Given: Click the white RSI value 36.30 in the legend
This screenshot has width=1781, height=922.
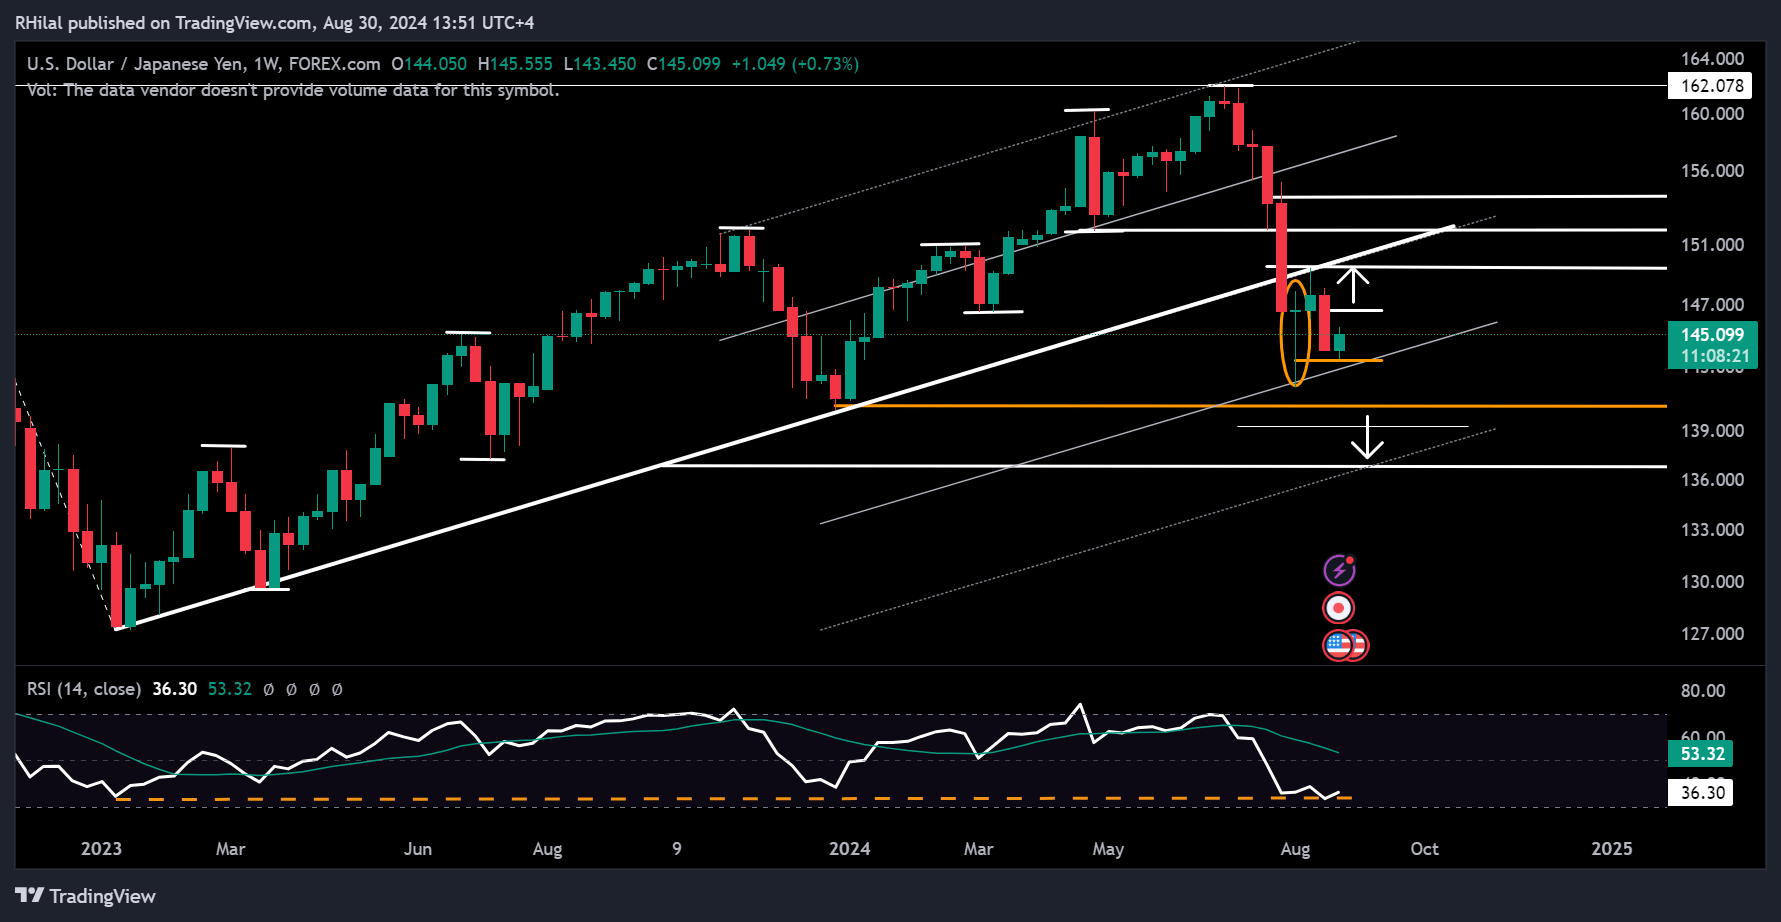Looking at the screenshot, I should point(175,689).
